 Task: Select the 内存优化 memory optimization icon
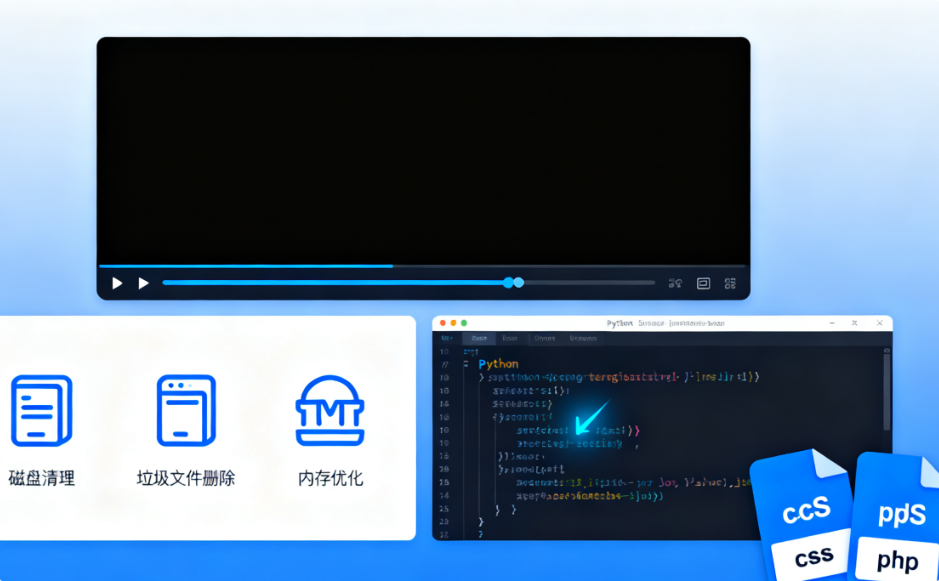(x=330, y=411)
